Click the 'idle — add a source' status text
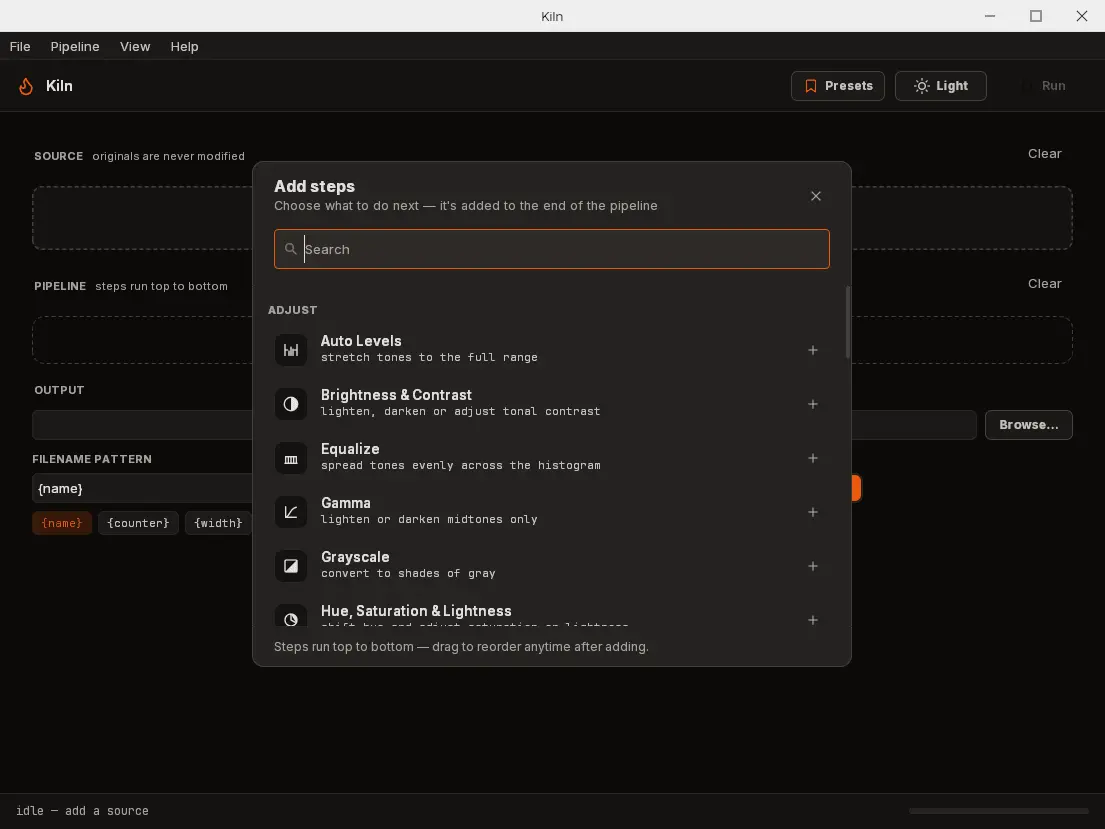The image size is (1105, 829). click(82, 811)
